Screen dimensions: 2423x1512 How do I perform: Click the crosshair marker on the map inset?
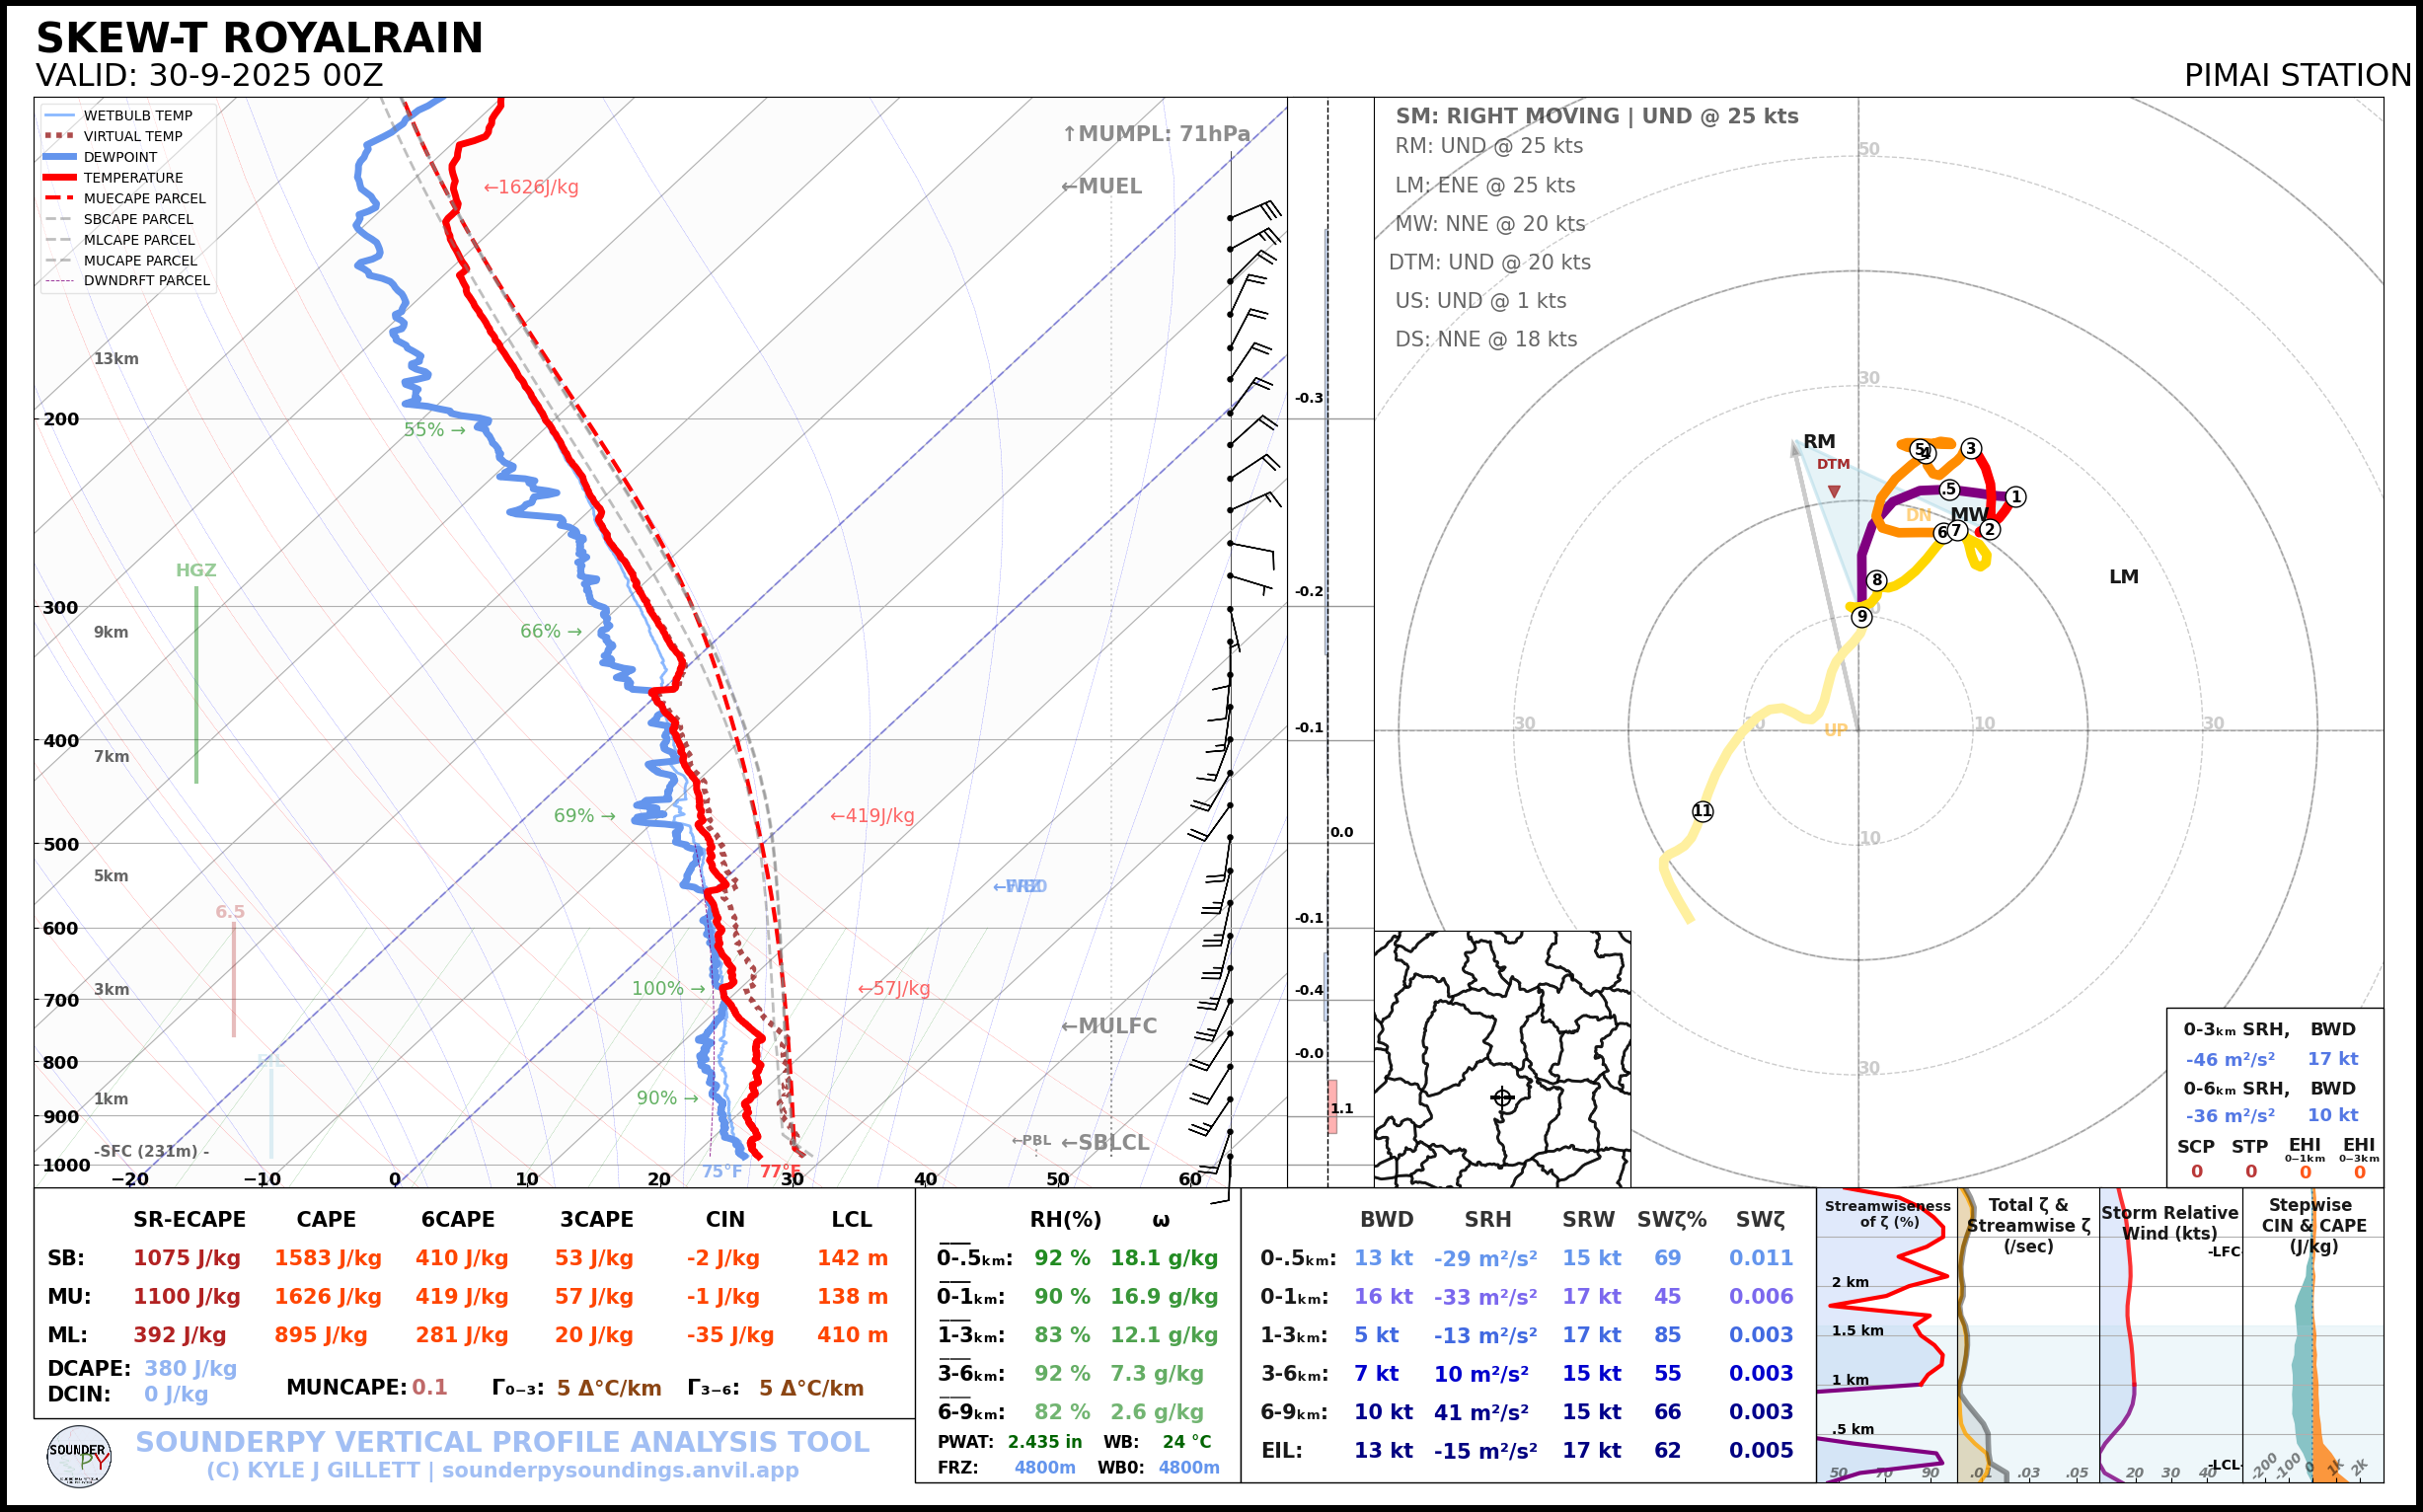click(x=1502, y=1097)
